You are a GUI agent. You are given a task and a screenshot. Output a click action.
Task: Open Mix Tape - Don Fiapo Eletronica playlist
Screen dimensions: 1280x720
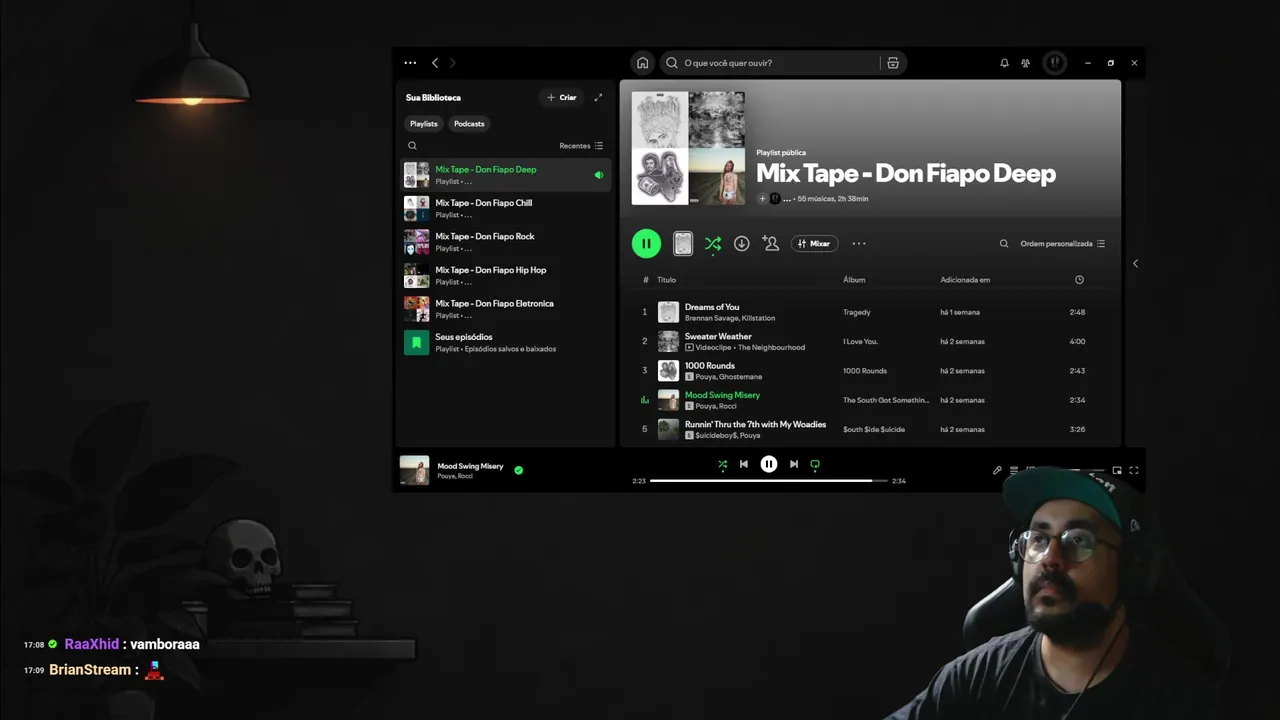pyautogui.click(x=506, y=309)
